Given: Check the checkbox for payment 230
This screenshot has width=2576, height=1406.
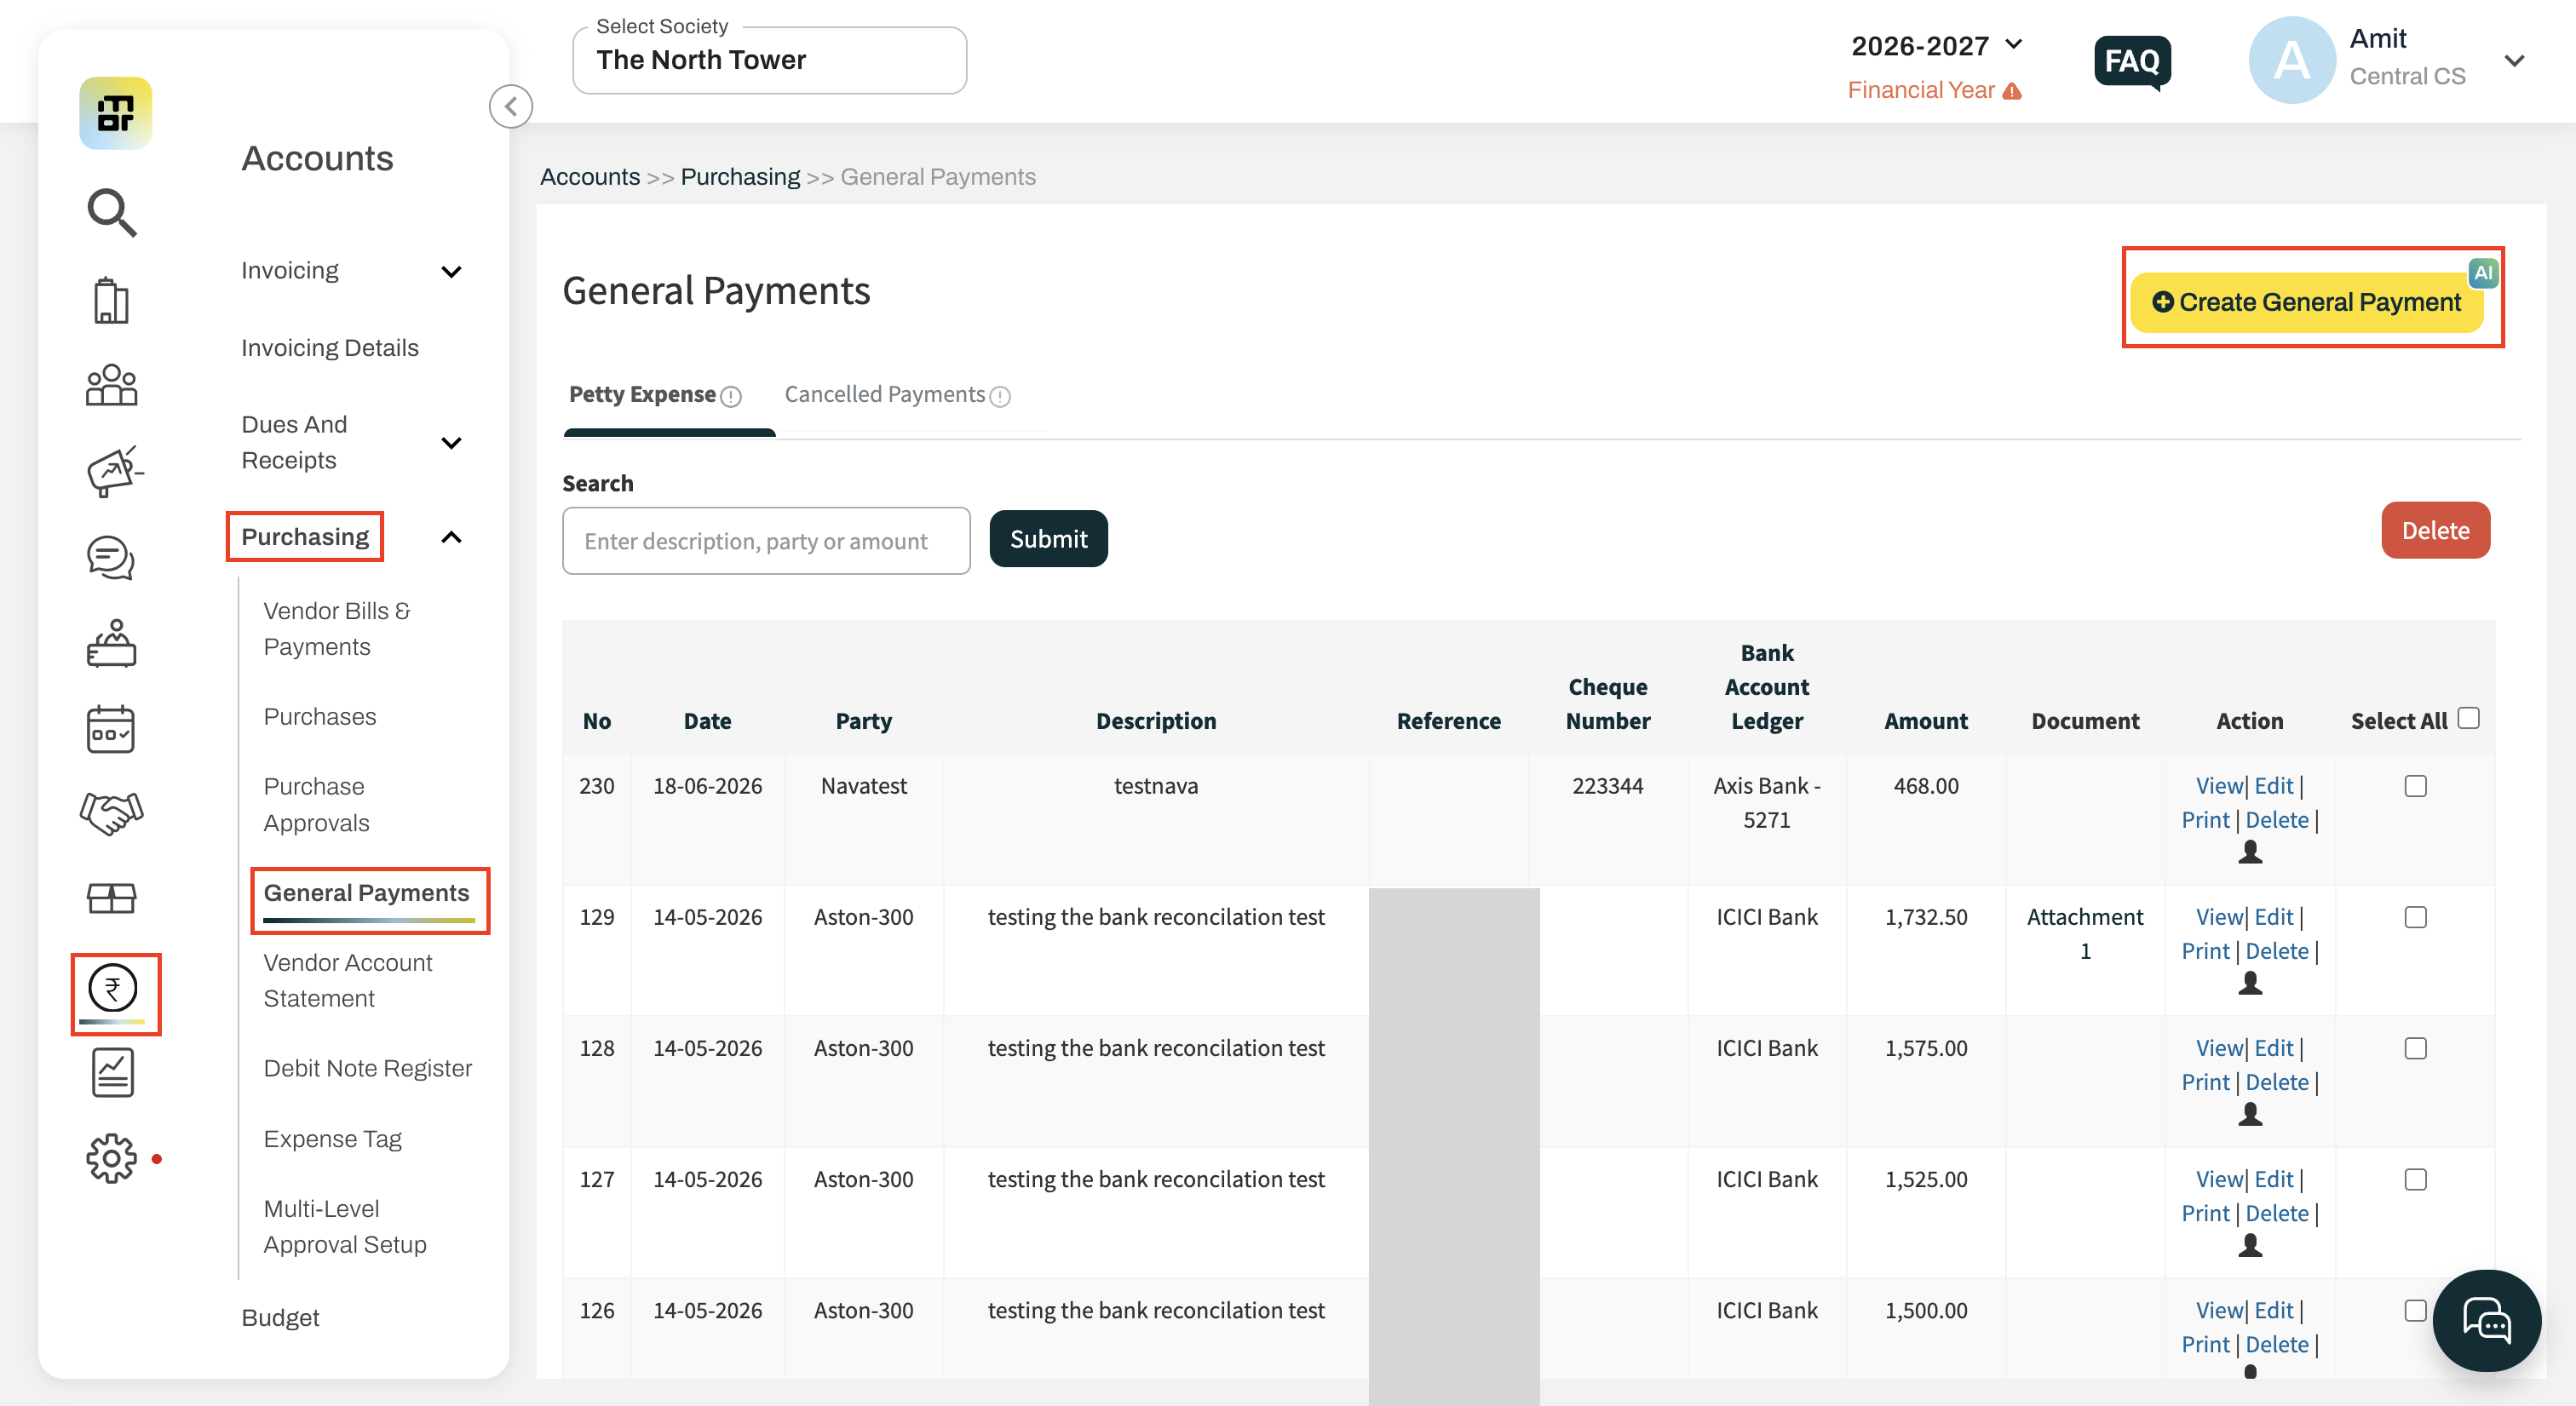Looking at the screenshot, I should click(x=2415, y=786).
